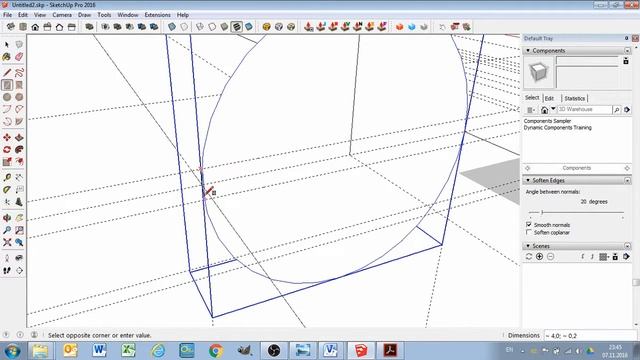Switch to Iso view in toolbar
Screen dimensions: 640x360
pos(11,27)
